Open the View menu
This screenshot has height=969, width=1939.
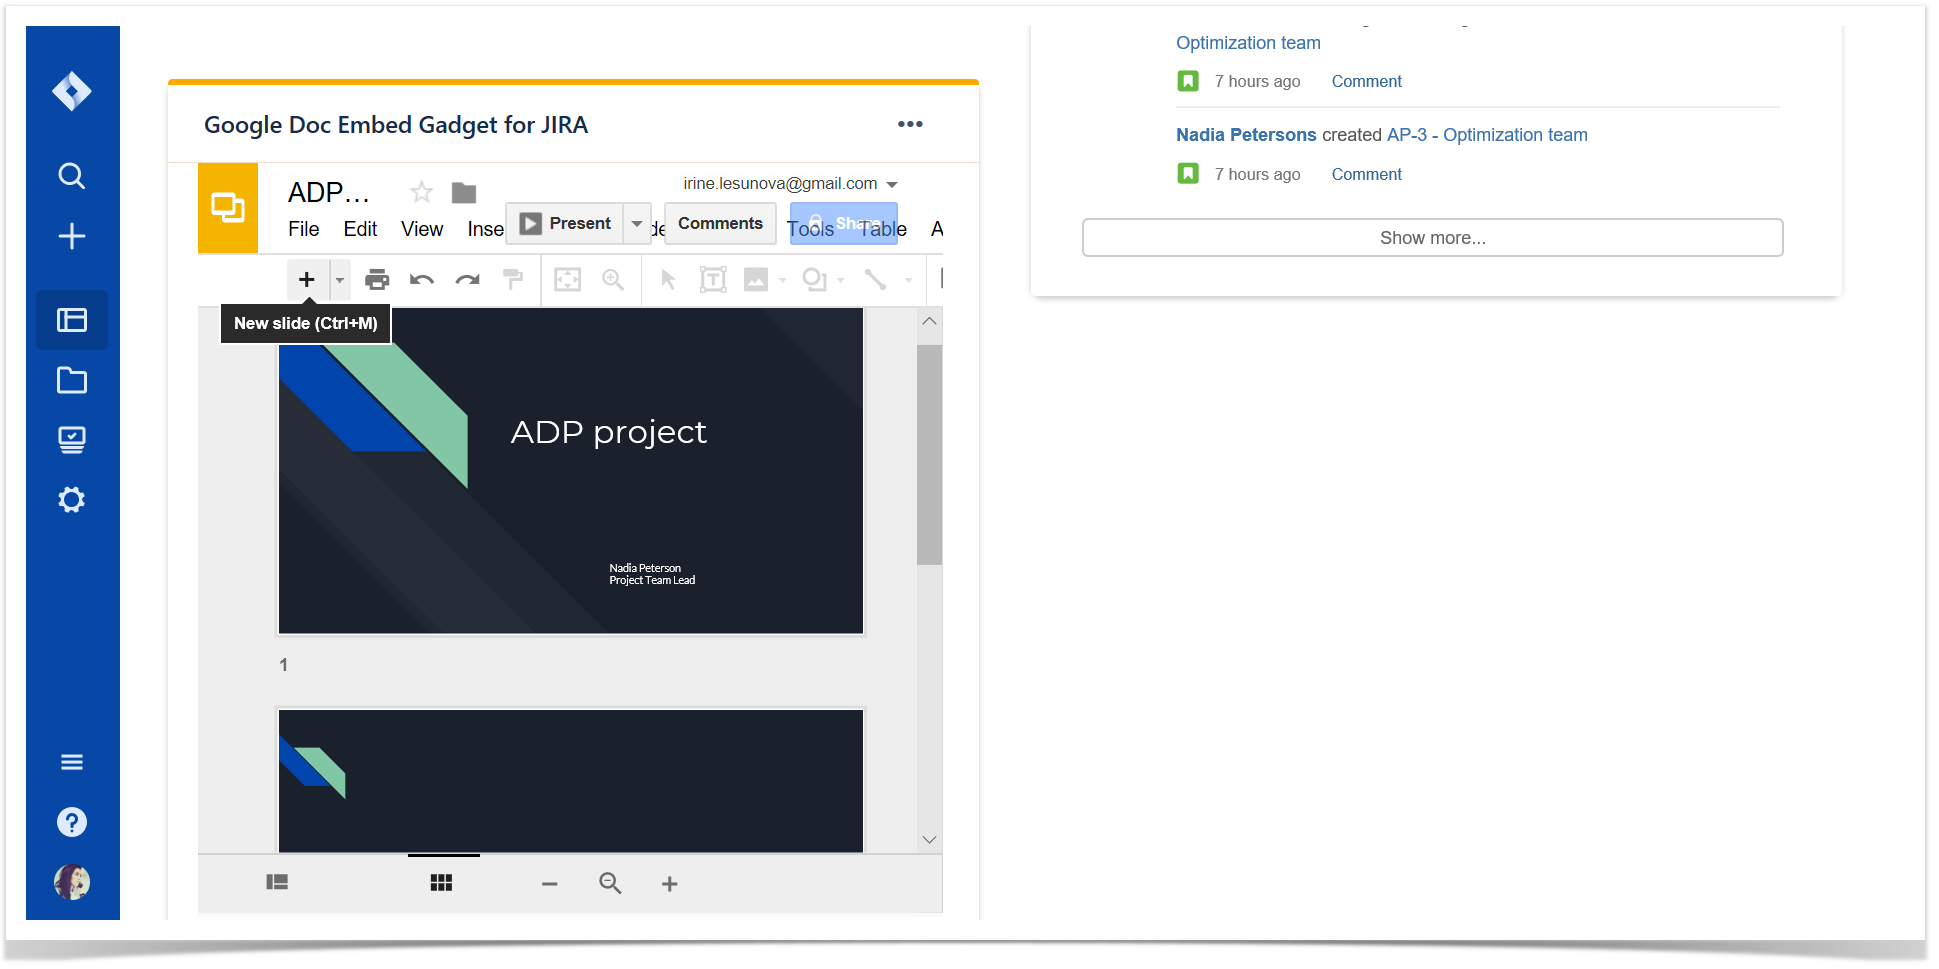point(422,229)
